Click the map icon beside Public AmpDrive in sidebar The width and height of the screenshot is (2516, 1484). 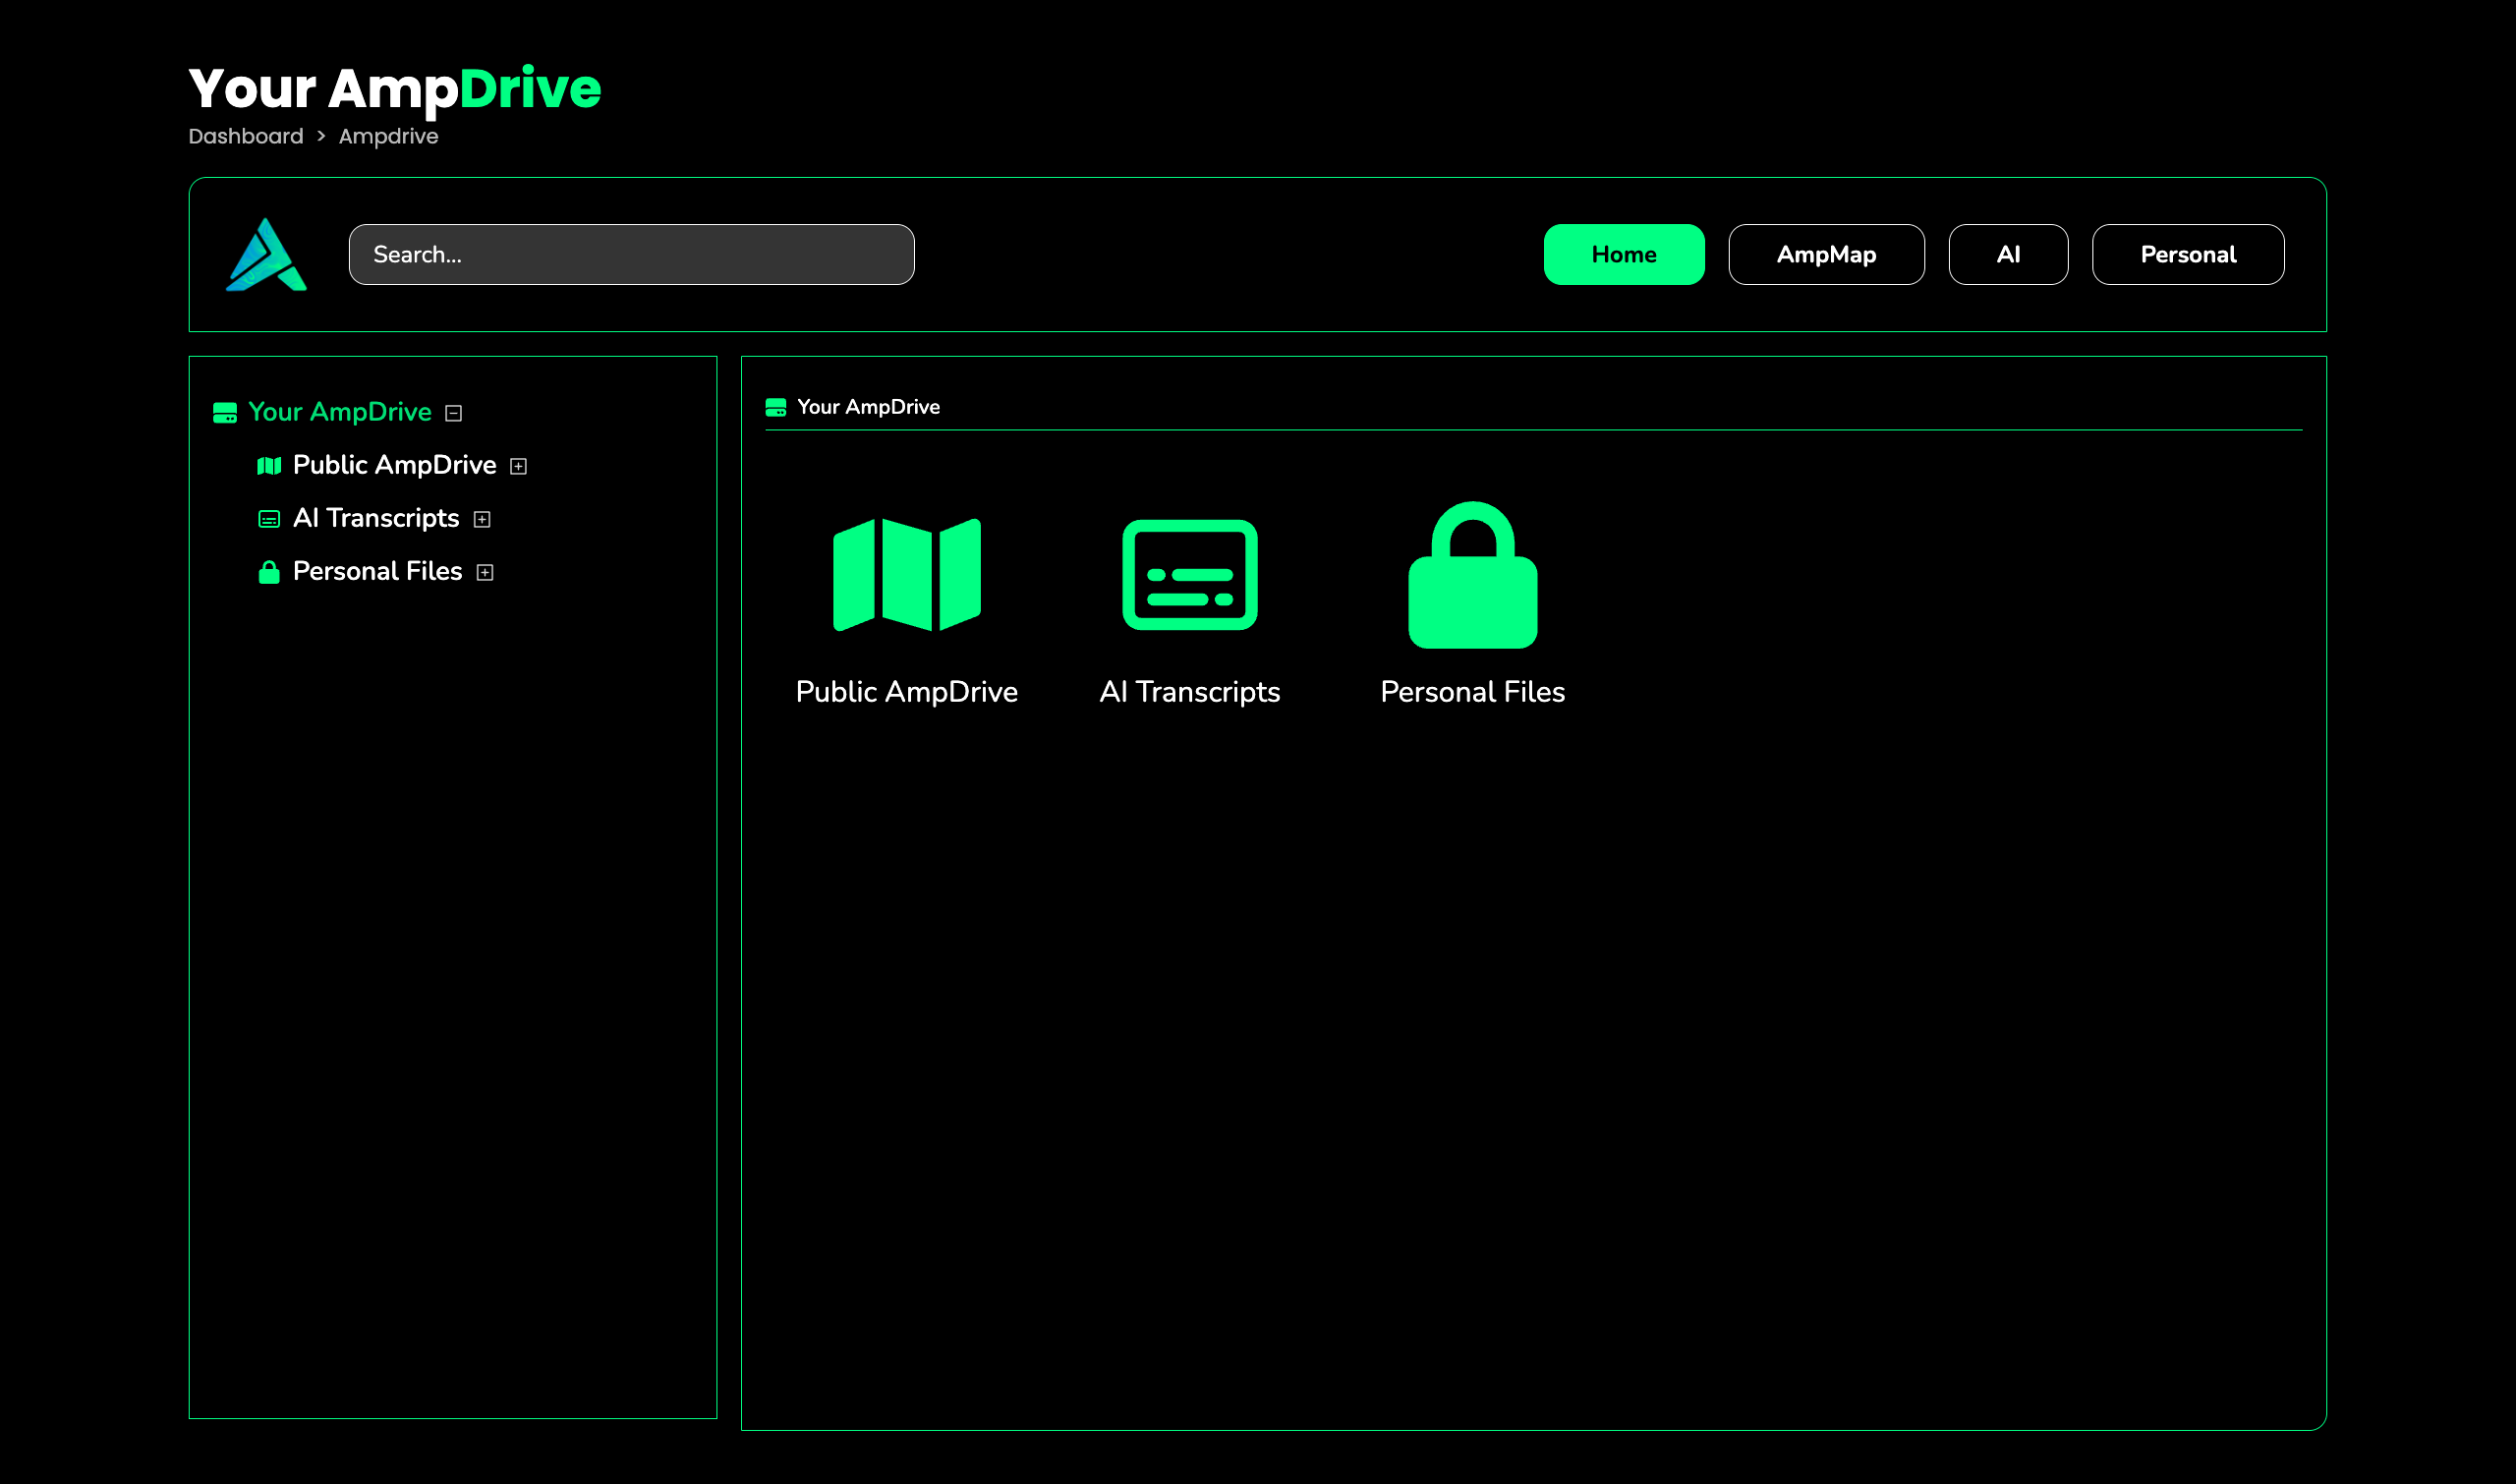click(269, 466)
